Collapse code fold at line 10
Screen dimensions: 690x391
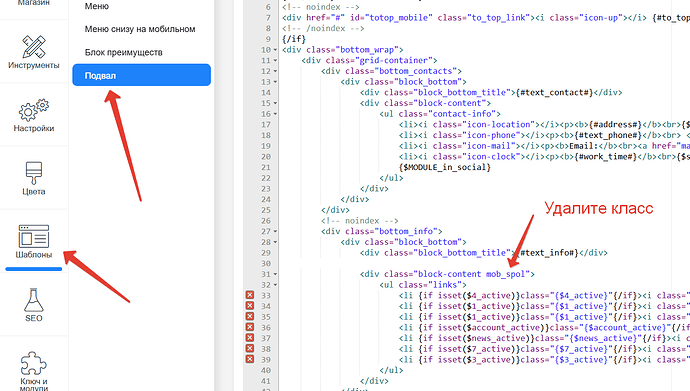(275, 50)
